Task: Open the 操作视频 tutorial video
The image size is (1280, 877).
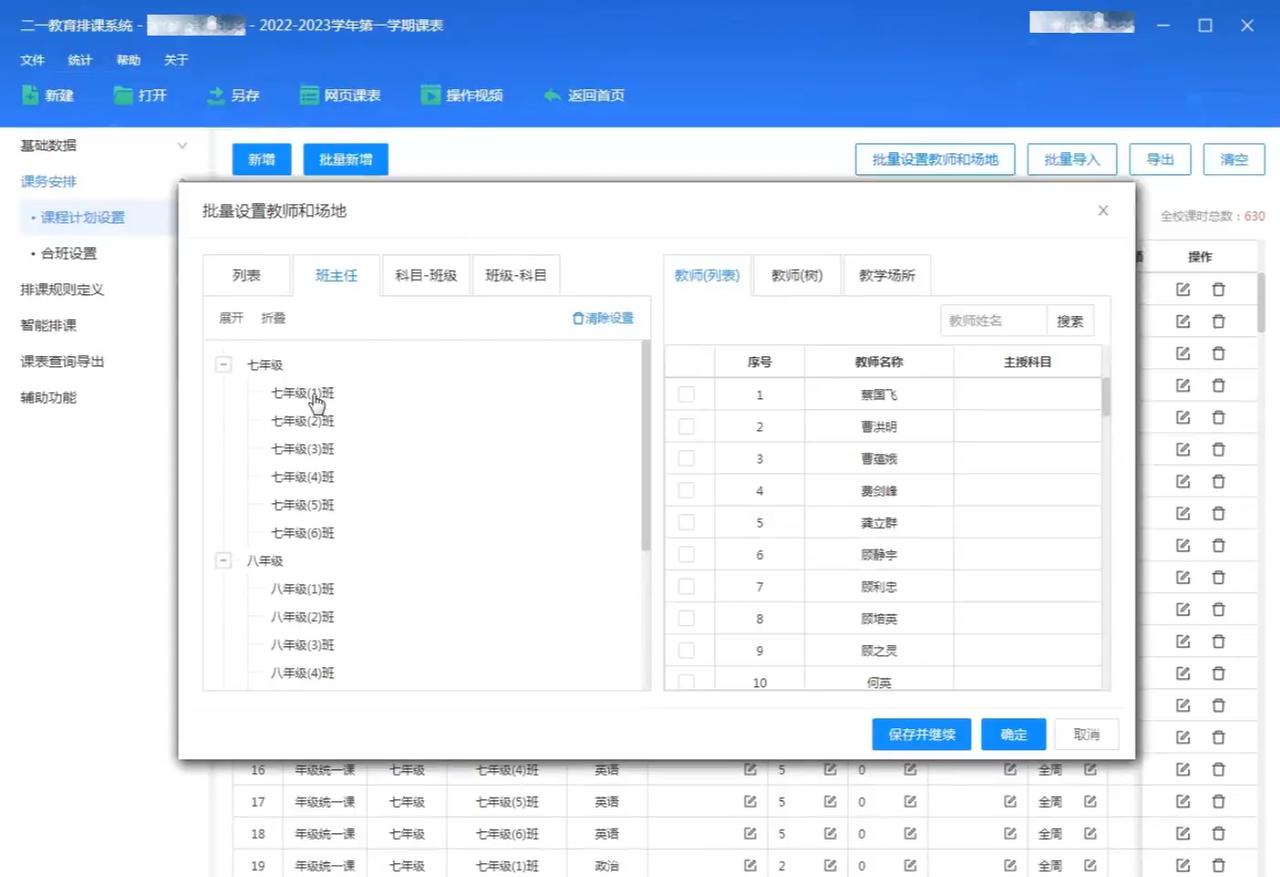Action: point(461,96)
